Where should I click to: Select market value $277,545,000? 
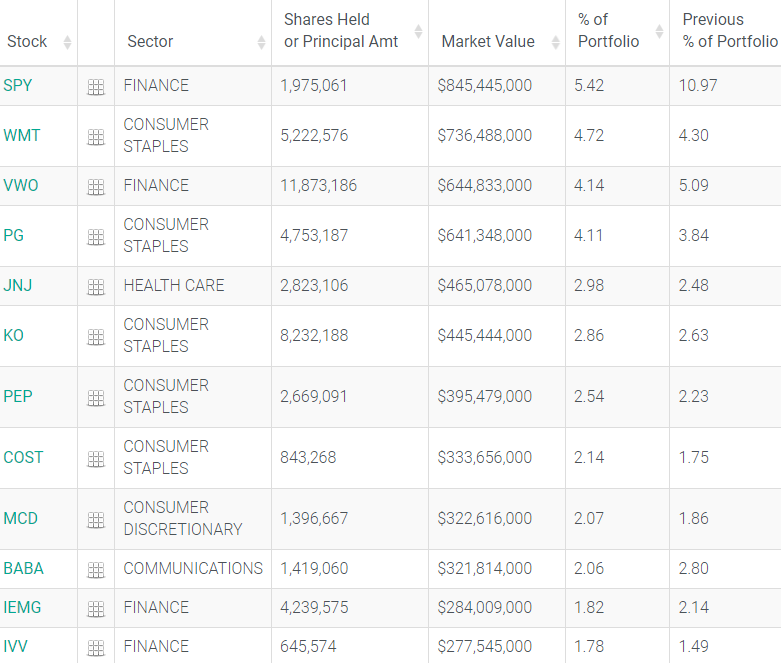(485, 647)
